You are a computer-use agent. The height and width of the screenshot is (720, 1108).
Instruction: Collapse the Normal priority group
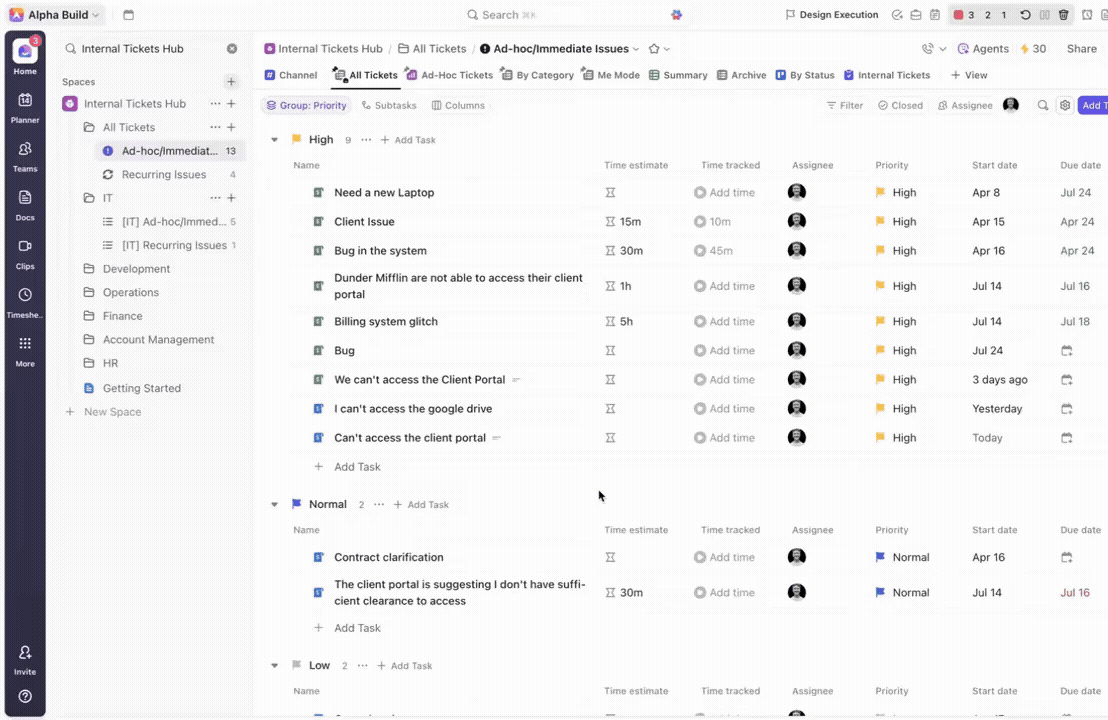[x=275, y=505]
